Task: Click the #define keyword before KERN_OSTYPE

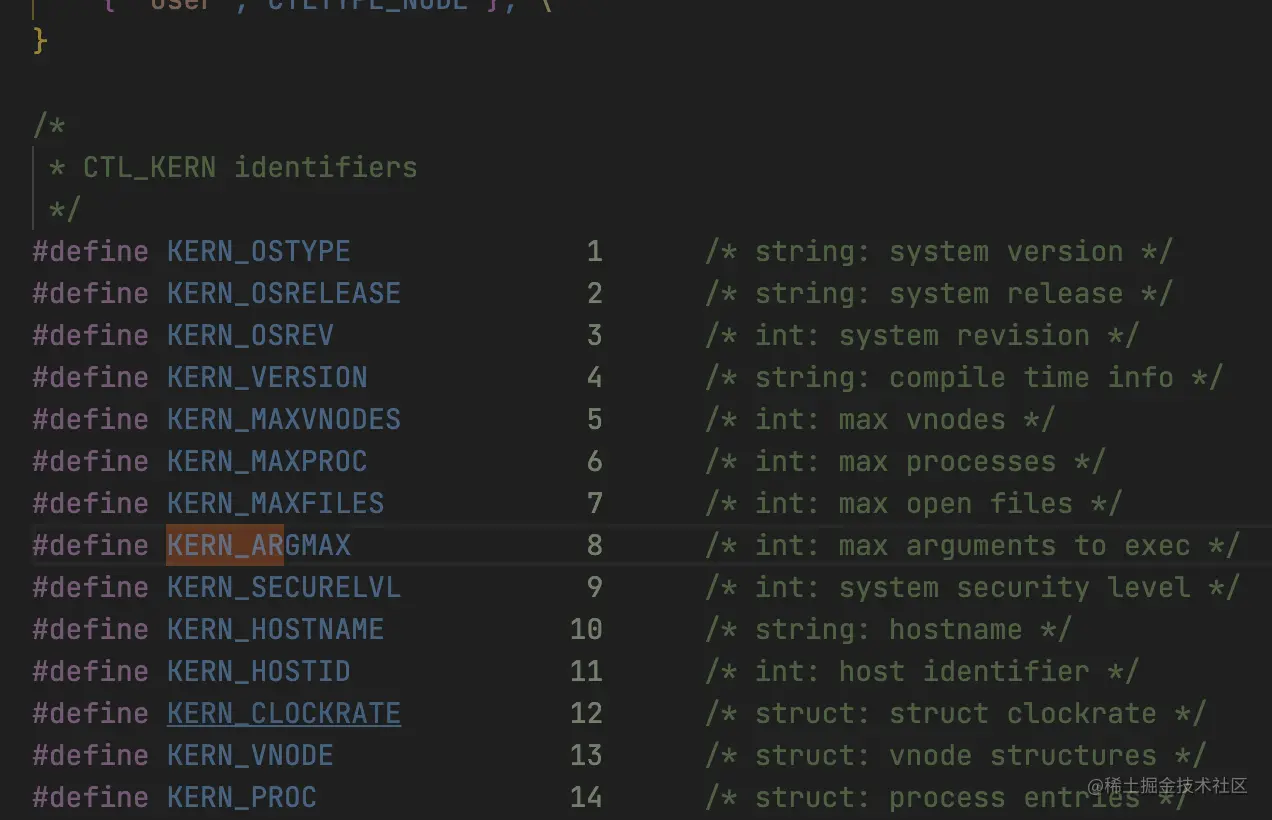Action: point(91,251)
